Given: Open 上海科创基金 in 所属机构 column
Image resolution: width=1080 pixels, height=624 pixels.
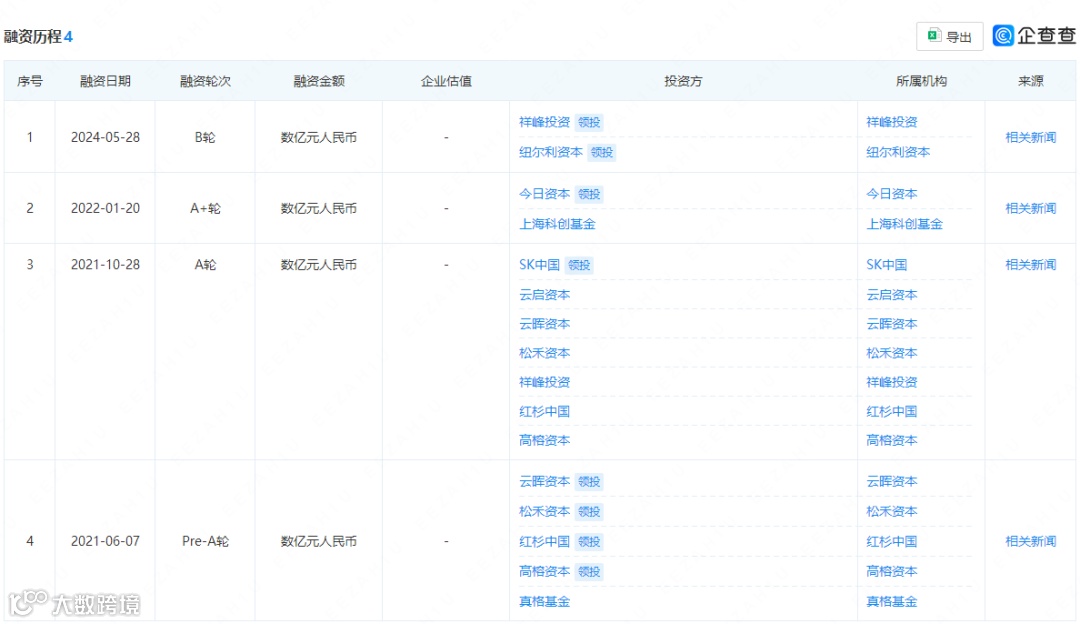Looking at the screenshot, I should [x=904, y=224].
